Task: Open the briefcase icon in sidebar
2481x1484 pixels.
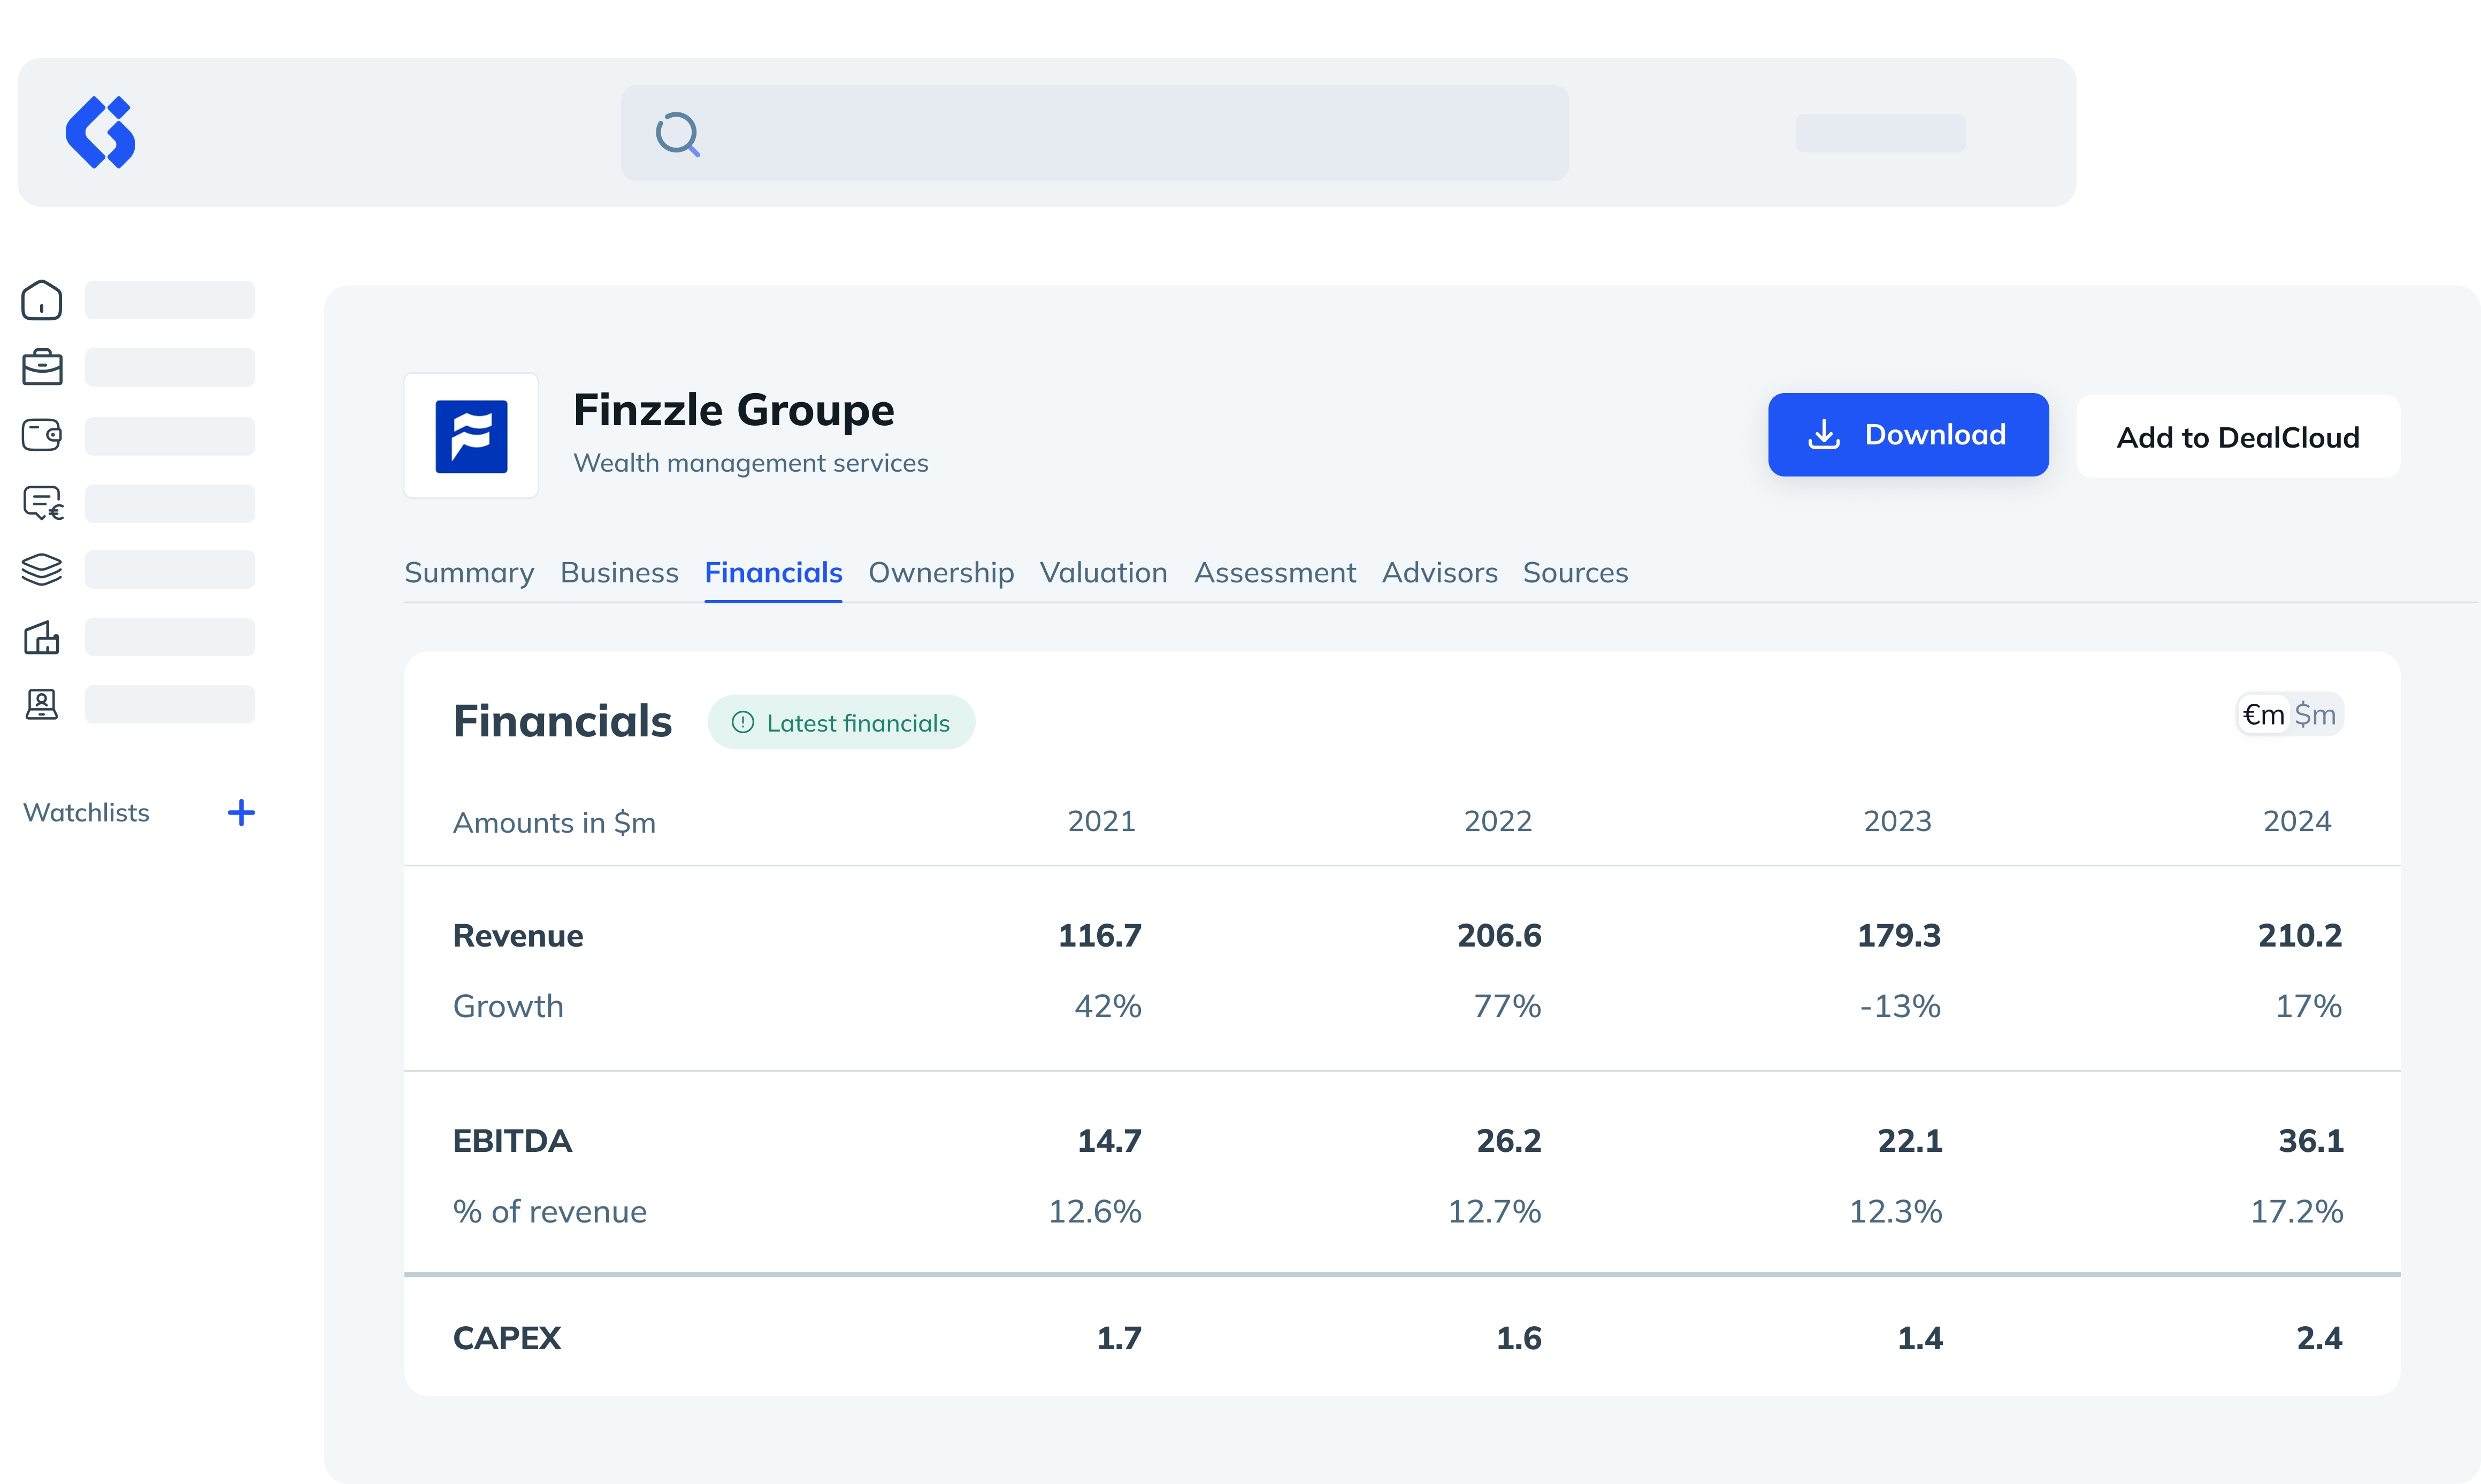Action: point(42,367)
